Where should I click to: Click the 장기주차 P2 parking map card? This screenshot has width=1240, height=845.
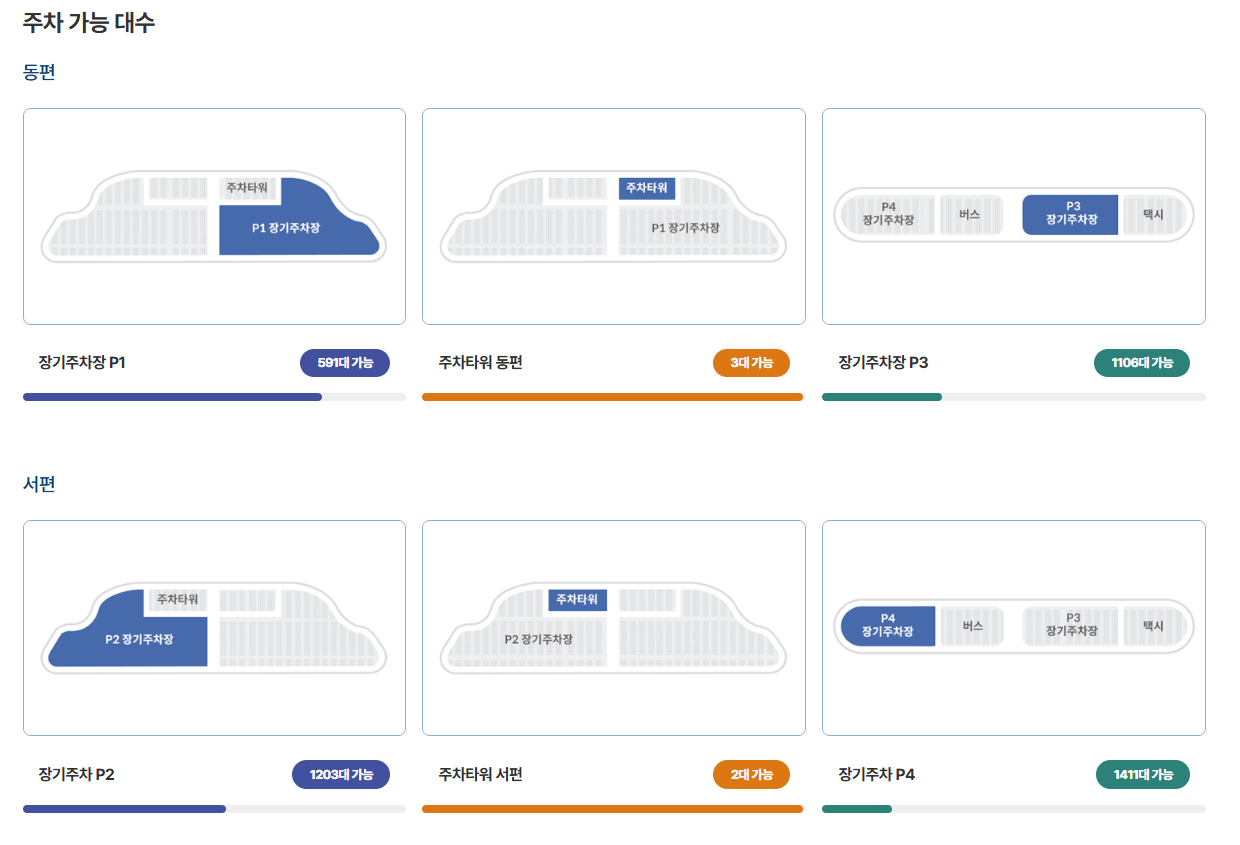pyautogui.click(x=214, y=628)
